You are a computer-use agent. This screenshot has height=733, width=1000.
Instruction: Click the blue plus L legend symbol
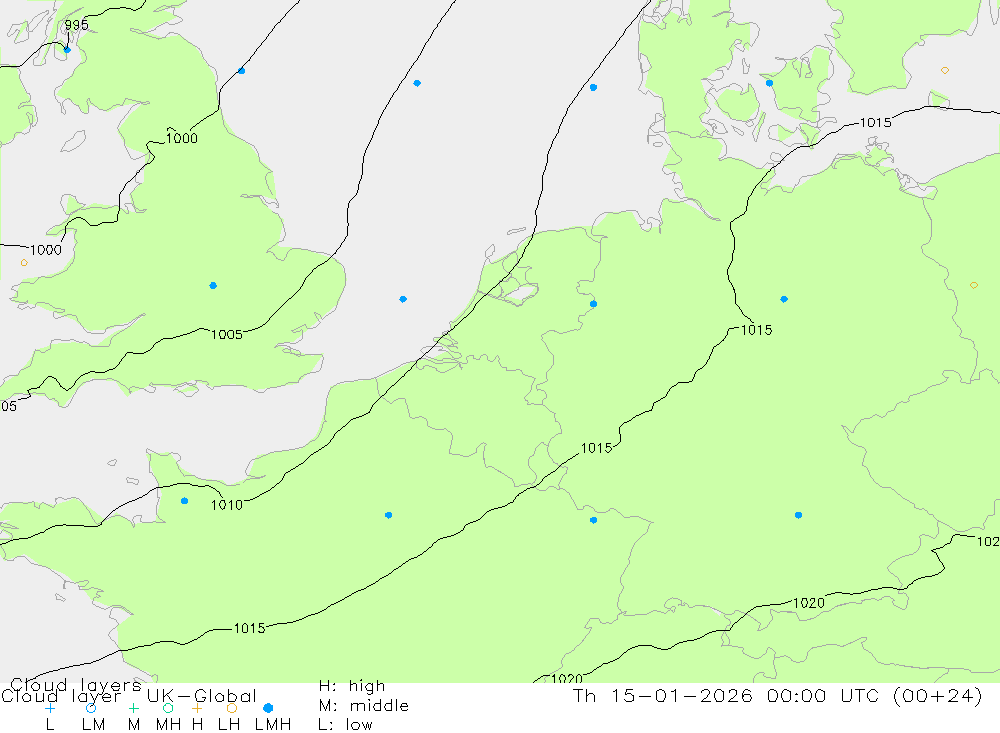coord(50,708)
